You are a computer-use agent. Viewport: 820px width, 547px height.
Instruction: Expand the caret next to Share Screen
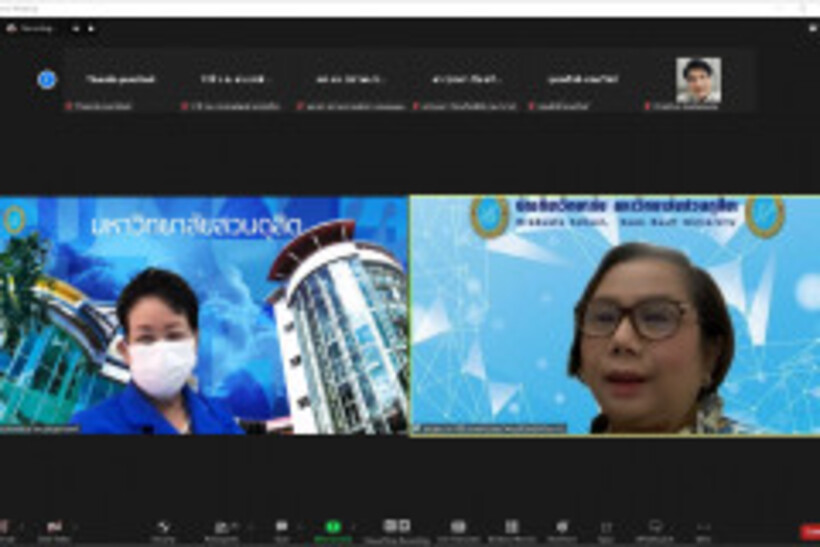click(355, 527)
